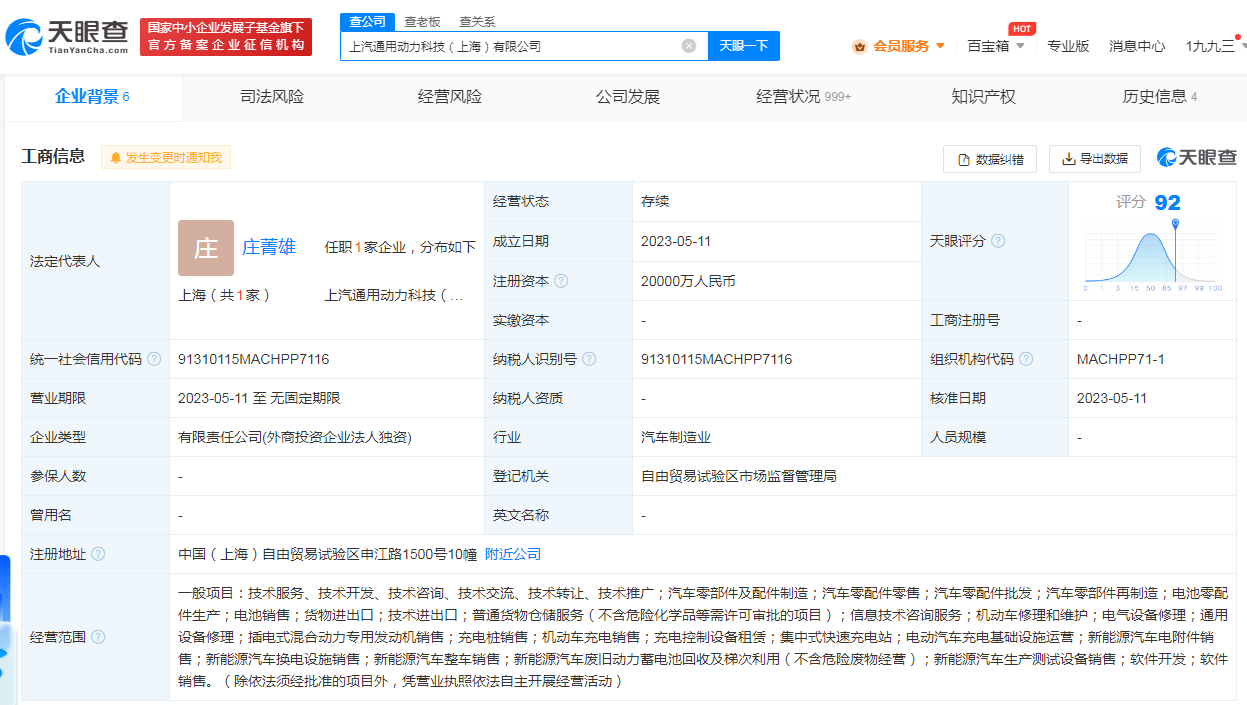1247x705 pixels.
Task: Open the 司法风险 tab
Action: pyautogui.click(x=272, y=97)
